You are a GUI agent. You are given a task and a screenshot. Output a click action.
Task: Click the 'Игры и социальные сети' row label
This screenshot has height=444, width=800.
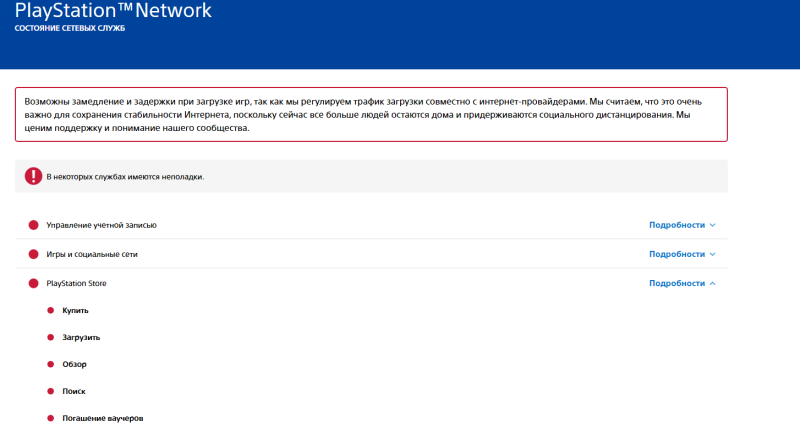92,254
